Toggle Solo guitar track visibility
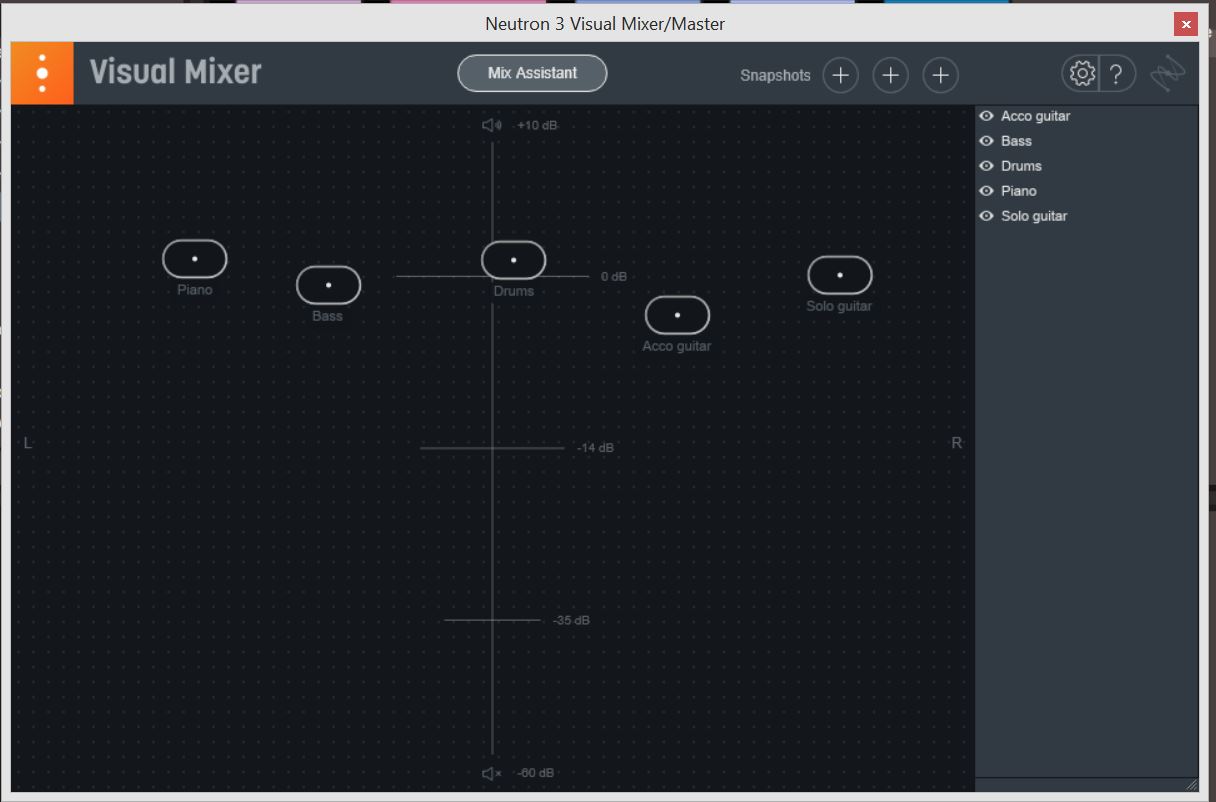The height and width of the screenshot is (802, 1216). (x=986, y=216)
